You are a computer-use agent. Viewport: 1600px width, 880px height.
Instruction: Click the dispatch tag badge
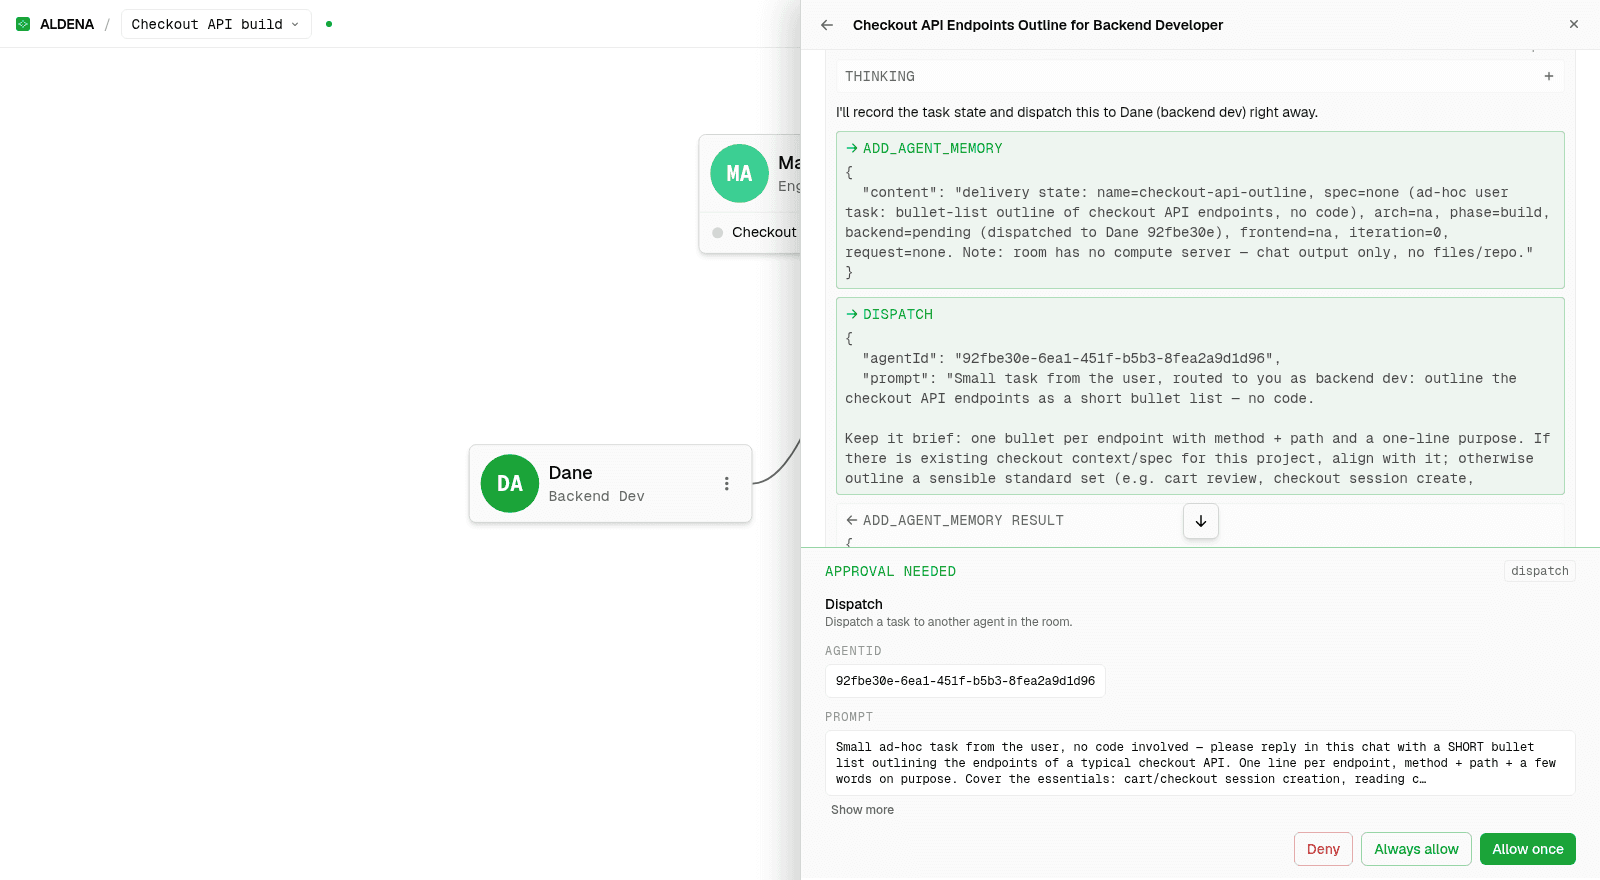[x=1540, y=571]
